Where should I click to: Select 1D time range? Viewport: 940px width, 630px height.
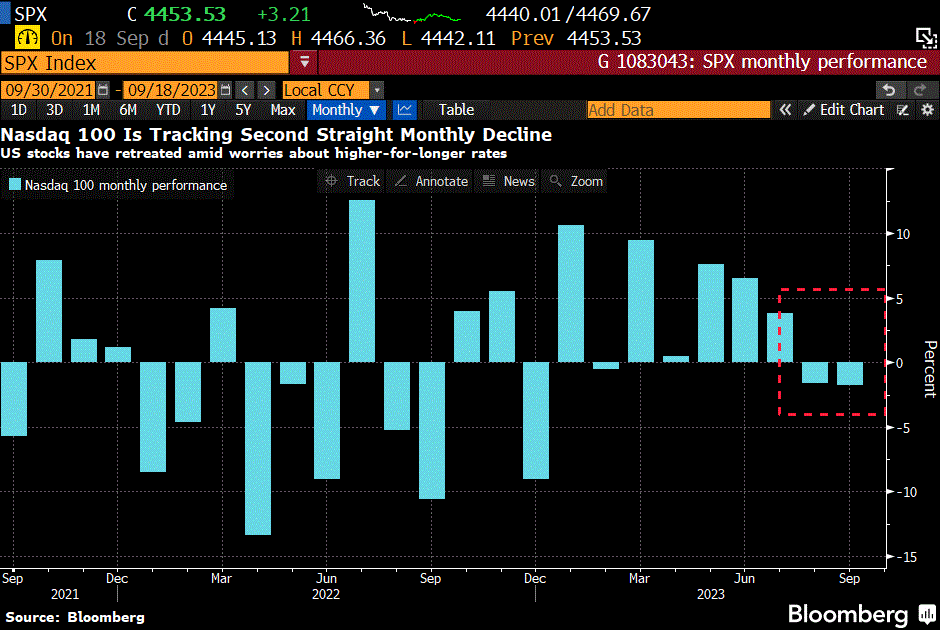(19, 110)
